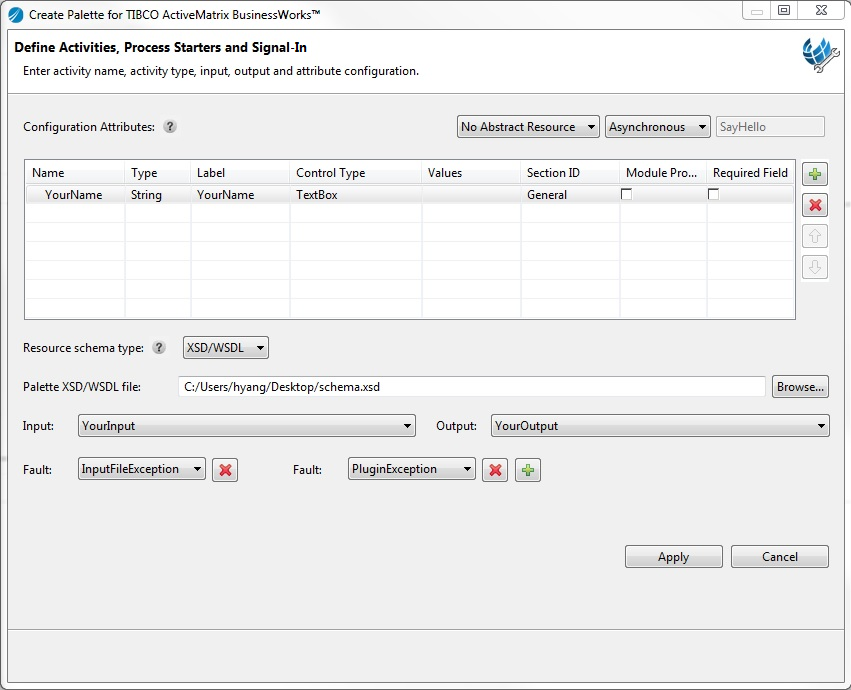851x690 pixels.
Task: Open the PluginException fault dropdown
Action: coord(411,469)
